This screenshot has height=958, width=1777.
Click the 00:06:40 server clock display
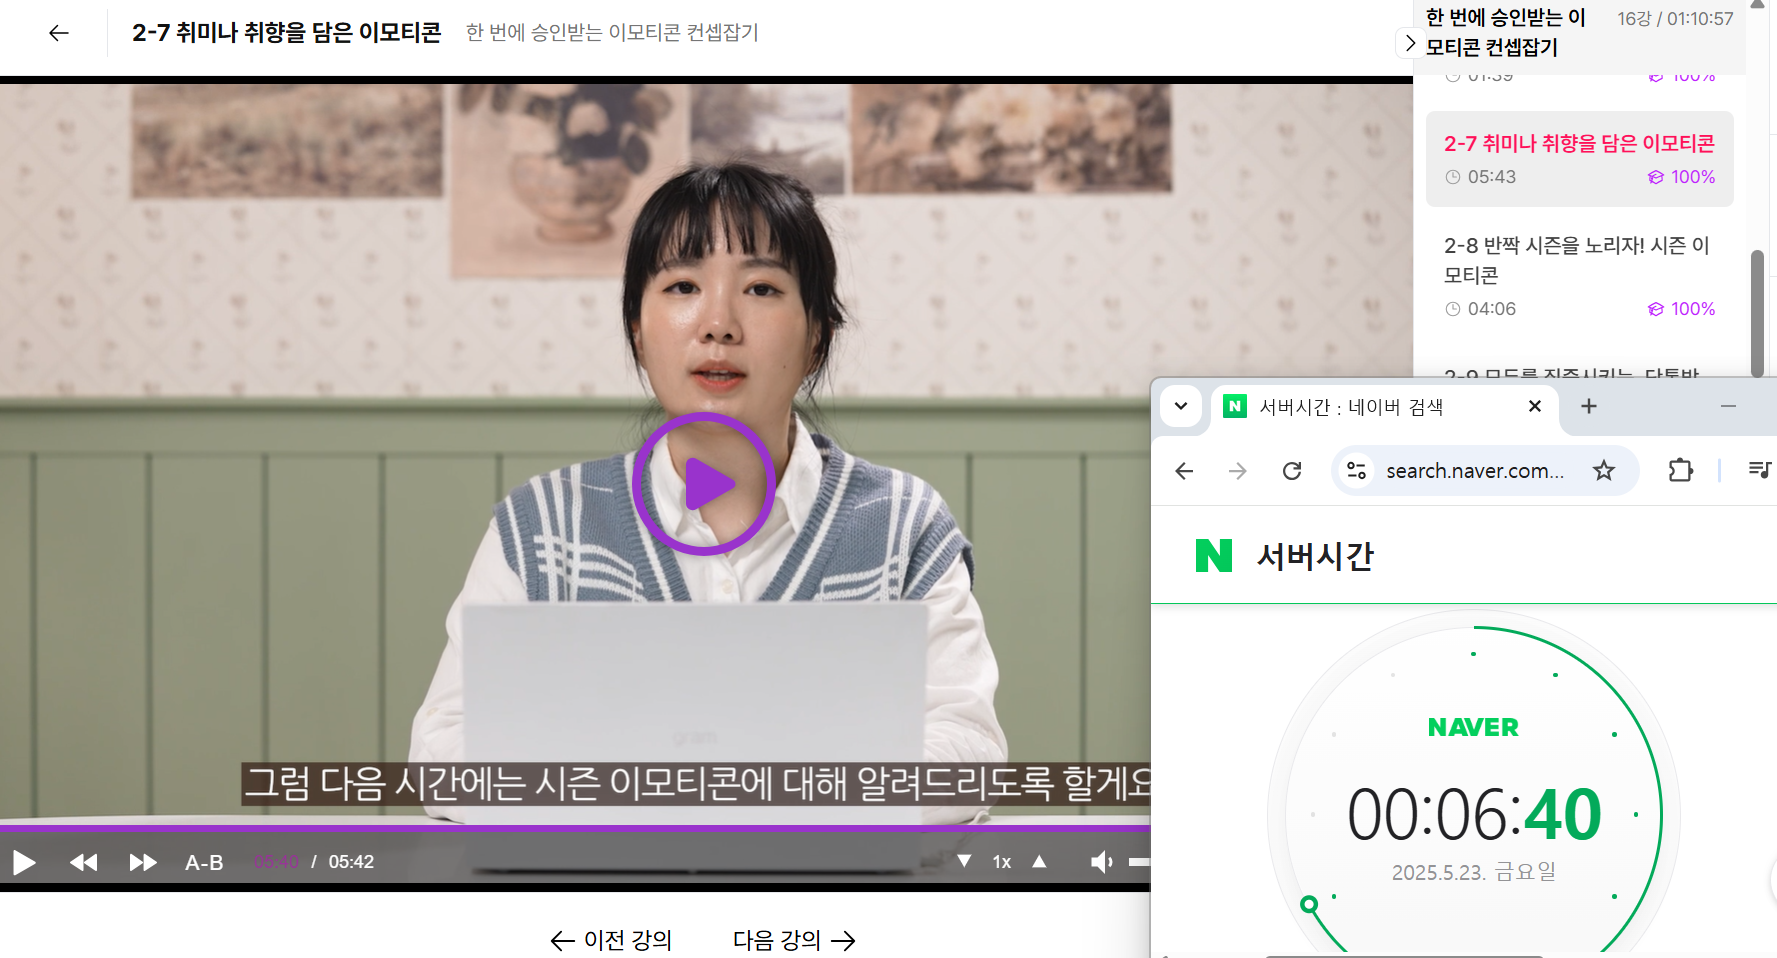click(x=1474, y=814)
